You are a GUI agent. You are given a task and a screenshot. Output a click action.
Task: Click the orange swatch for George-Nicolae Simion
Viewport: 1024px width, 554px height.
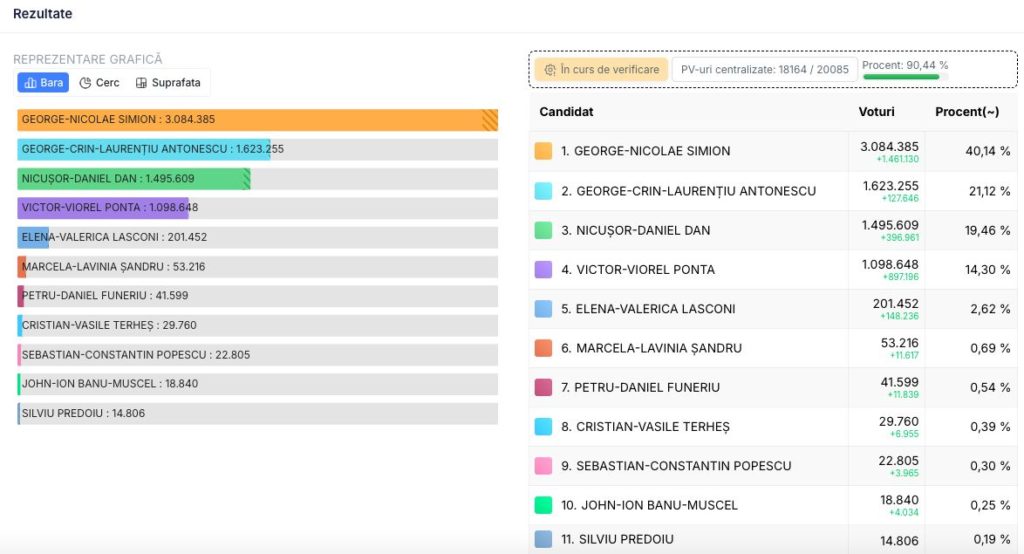543,151
